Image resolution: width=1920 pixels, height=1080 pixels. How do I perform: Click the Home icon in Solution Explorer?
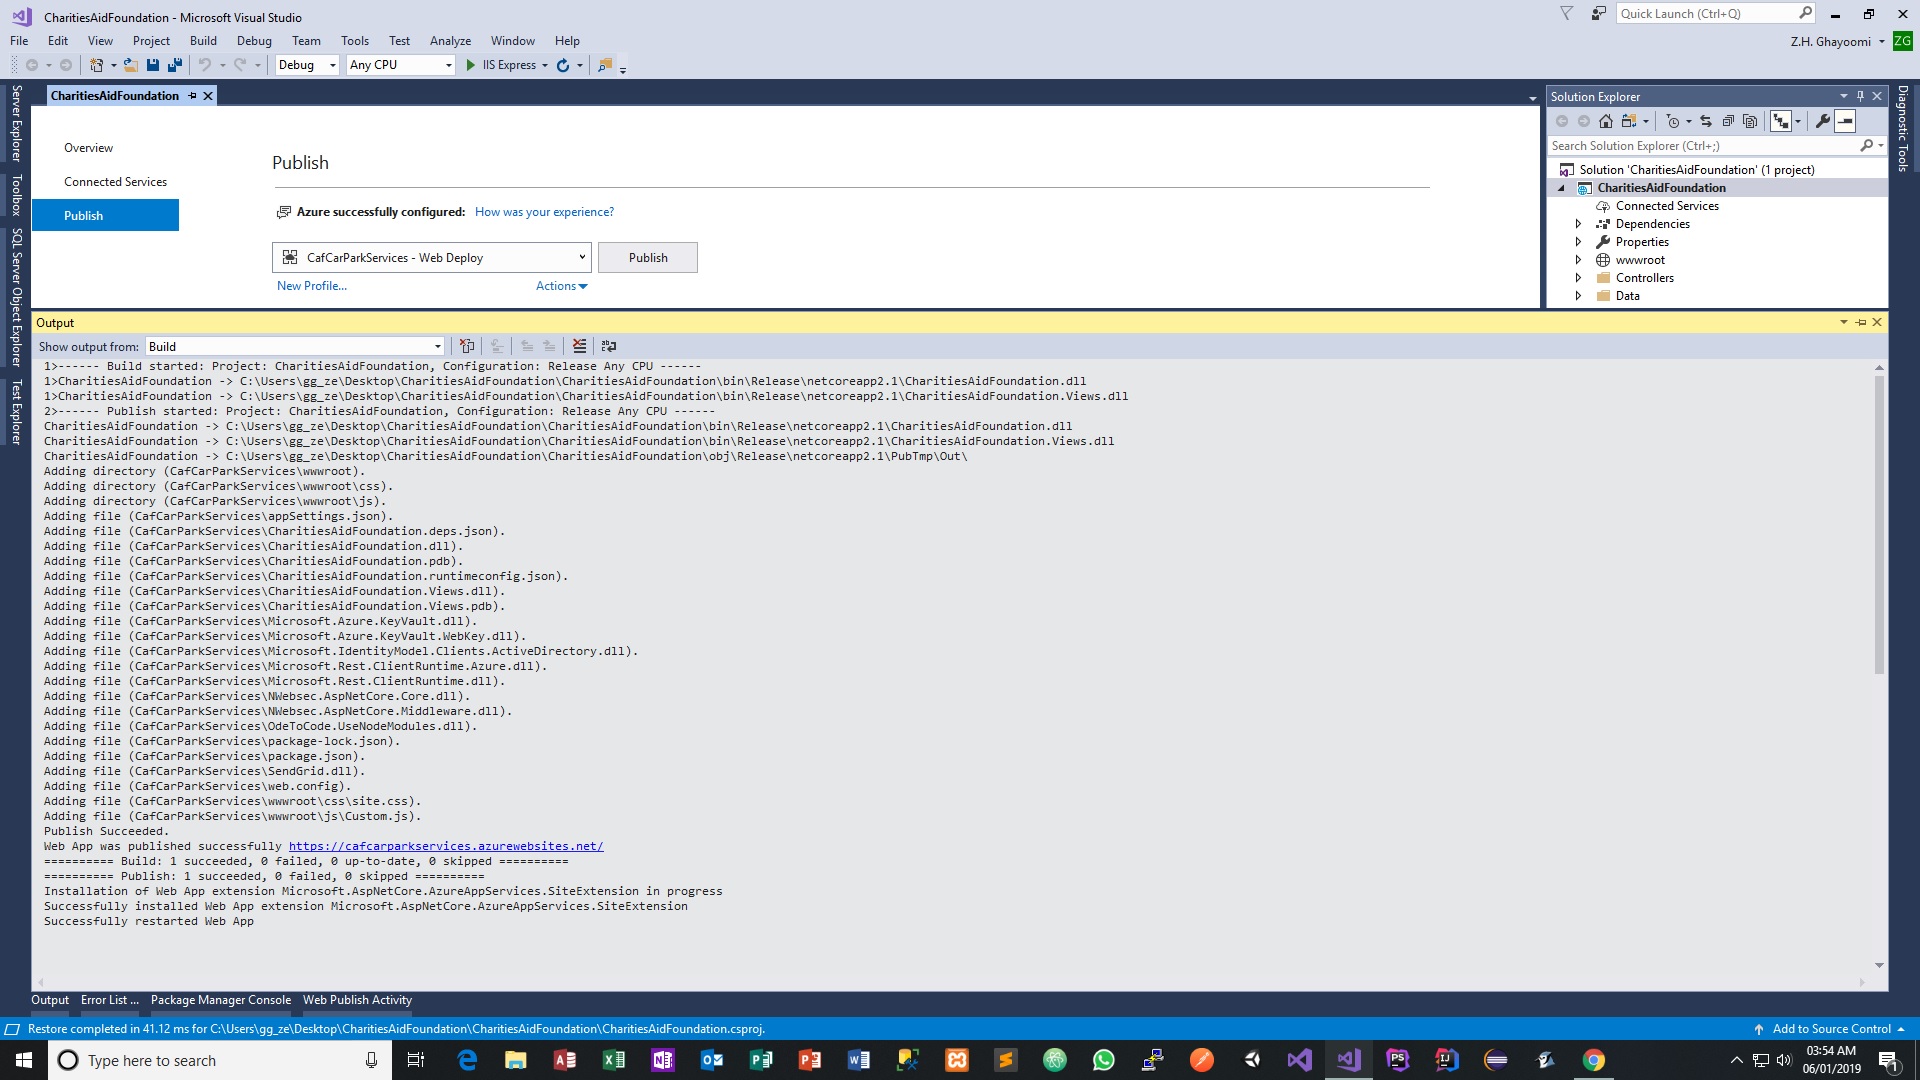[x=1606, y=120]
